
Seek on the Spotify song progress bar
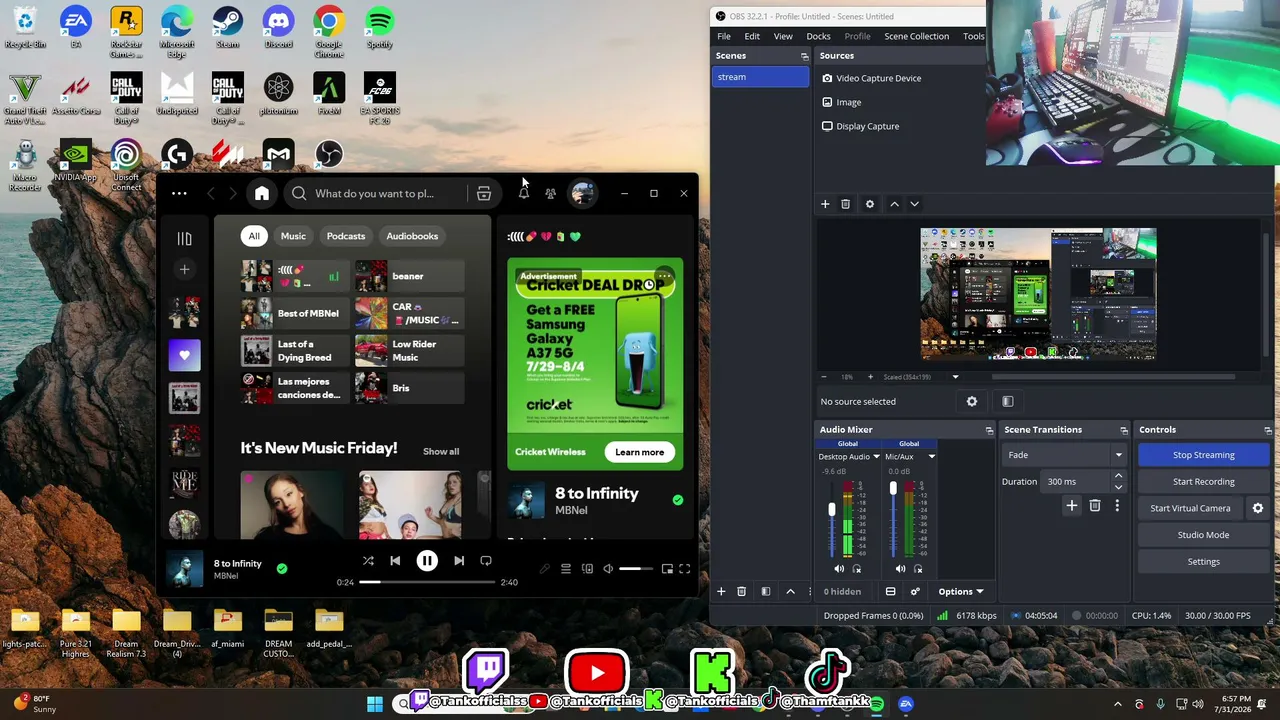tap(427, 582)
